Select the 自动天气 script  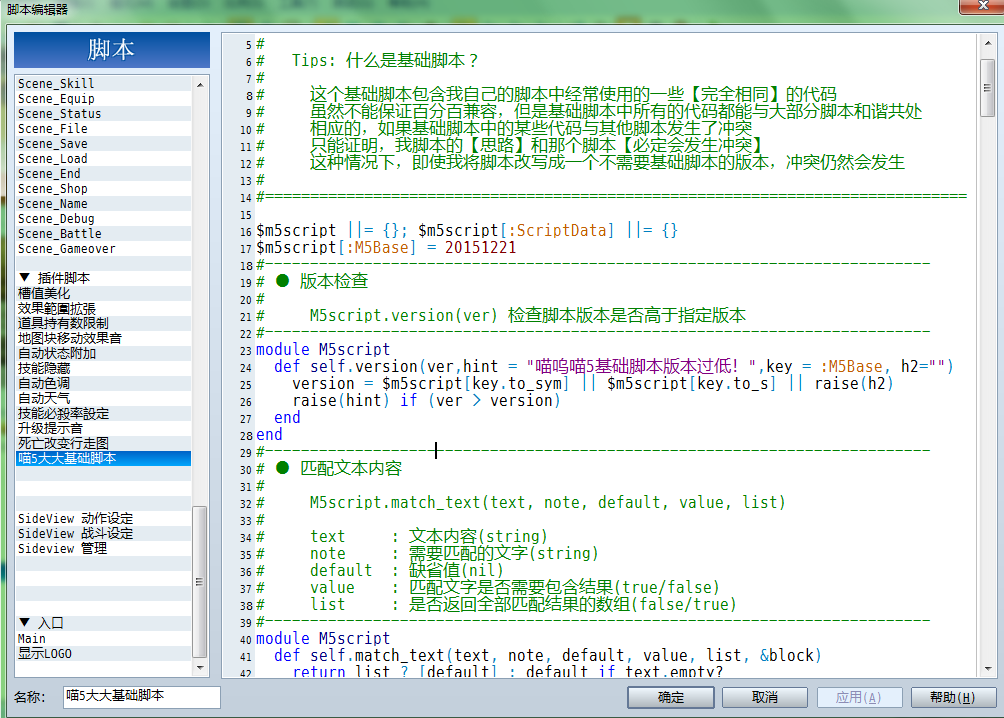(103, 398)
